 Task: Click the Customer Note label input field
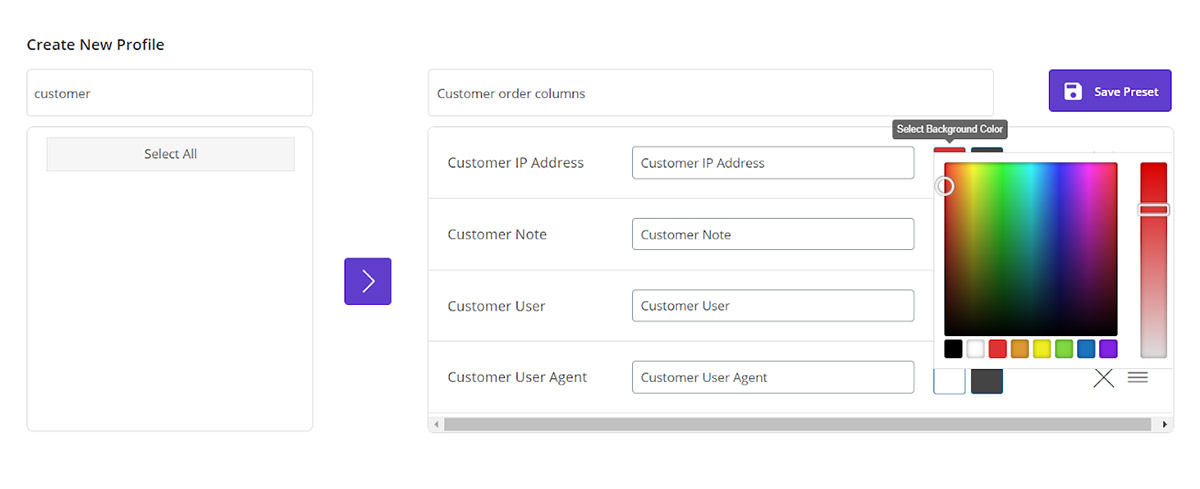pyautogui.click(x=772, y=234)
